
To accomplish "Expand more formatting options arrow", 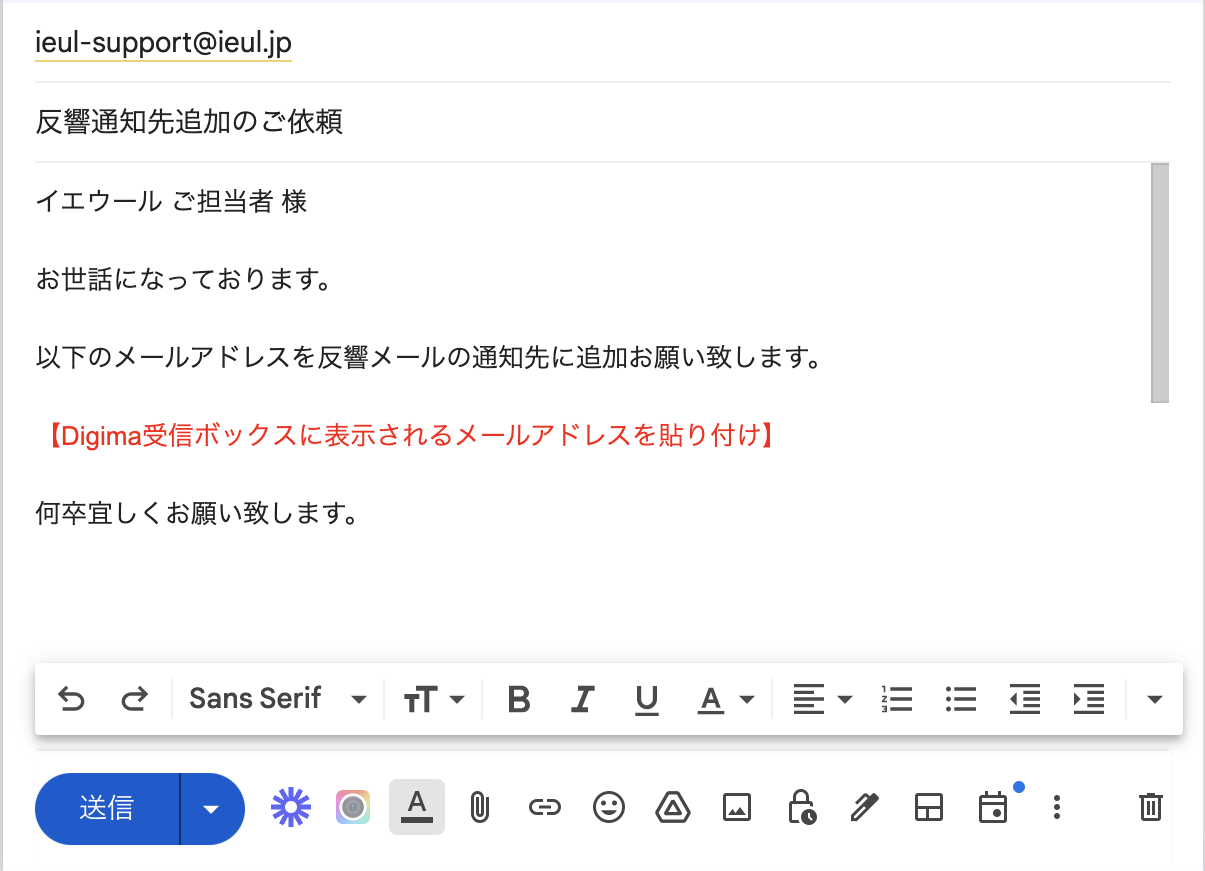I will [x=1155, y=699].
